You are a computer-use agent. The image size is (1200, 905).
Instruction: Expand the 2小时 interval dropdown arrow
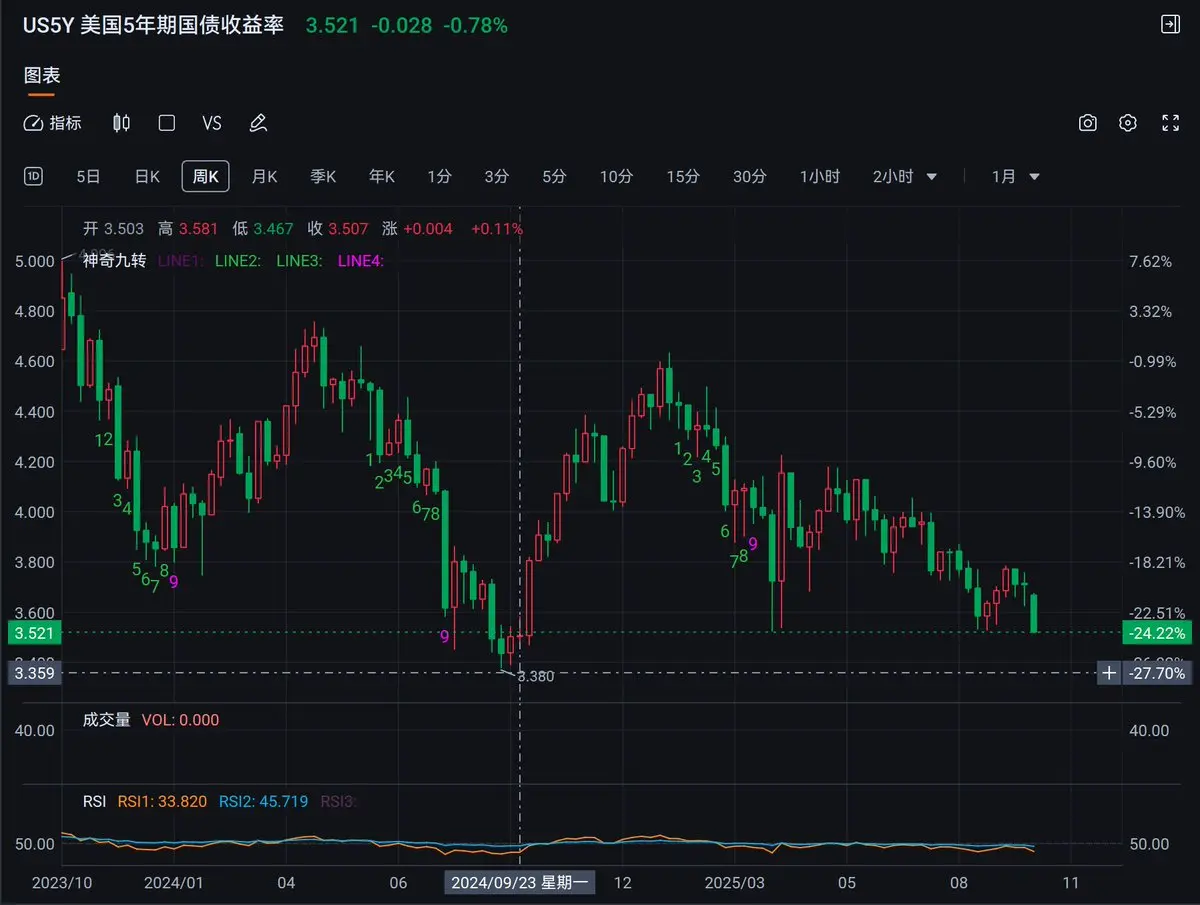point(932,177)
